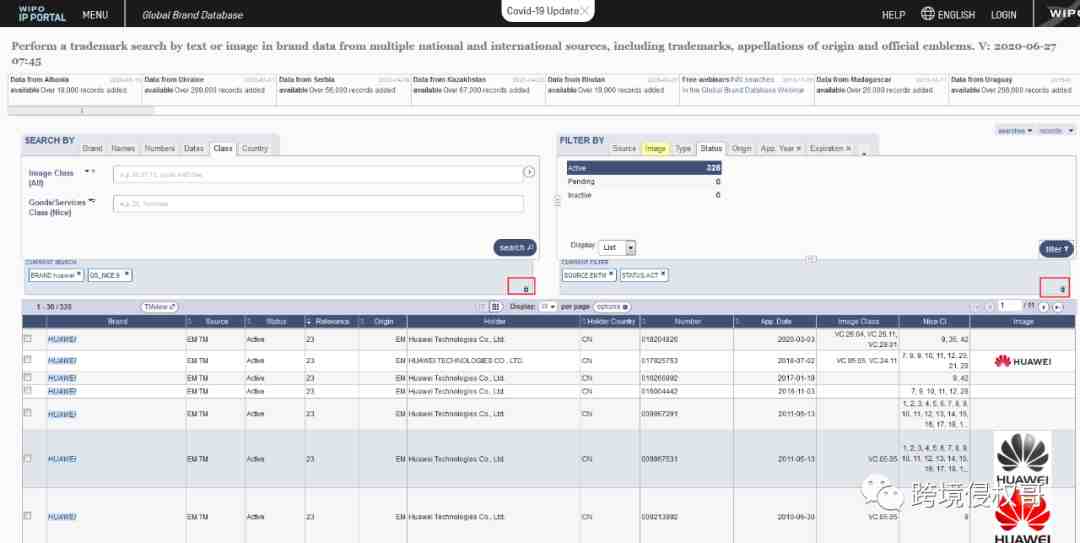Open the HELP link
The height and width of the screenshot is (543, 1080).
point(893,14)
